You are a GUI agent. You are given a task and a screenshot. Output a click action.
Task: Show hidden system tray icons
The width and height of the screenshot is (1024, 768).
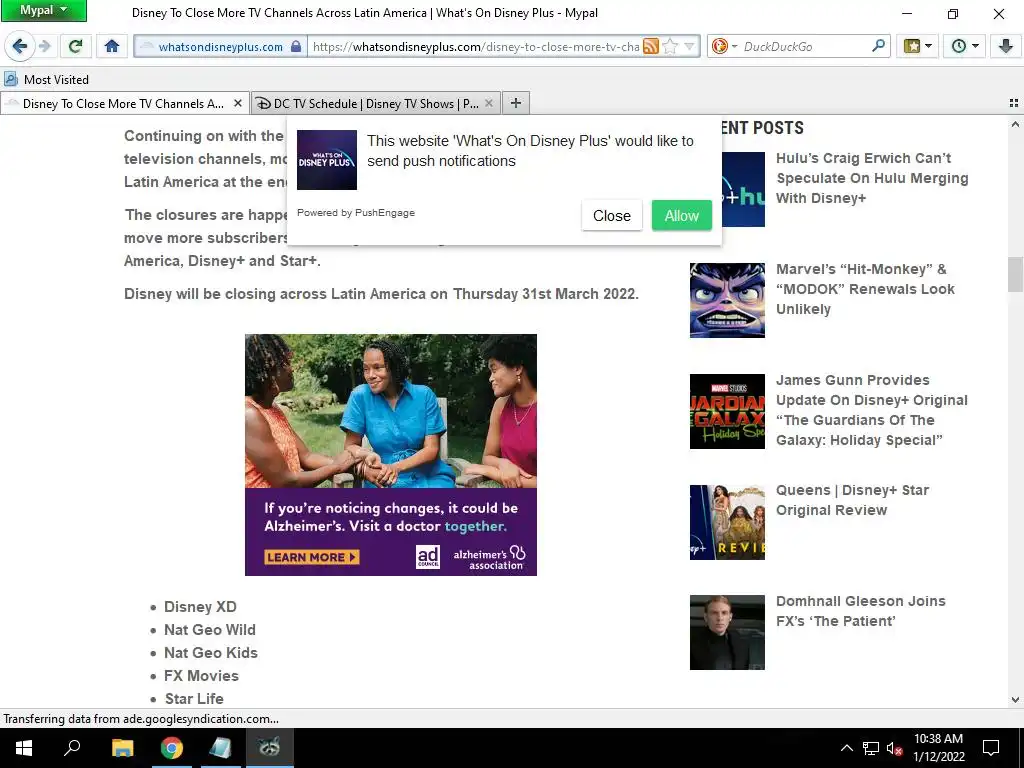click(x=846, y=748)
